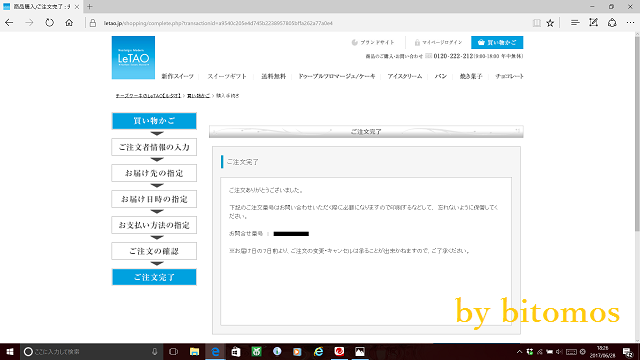Click the LeTAO logo
Image resolution: width=640 pixels, height=360 pixels.
(x=133, y=58)
